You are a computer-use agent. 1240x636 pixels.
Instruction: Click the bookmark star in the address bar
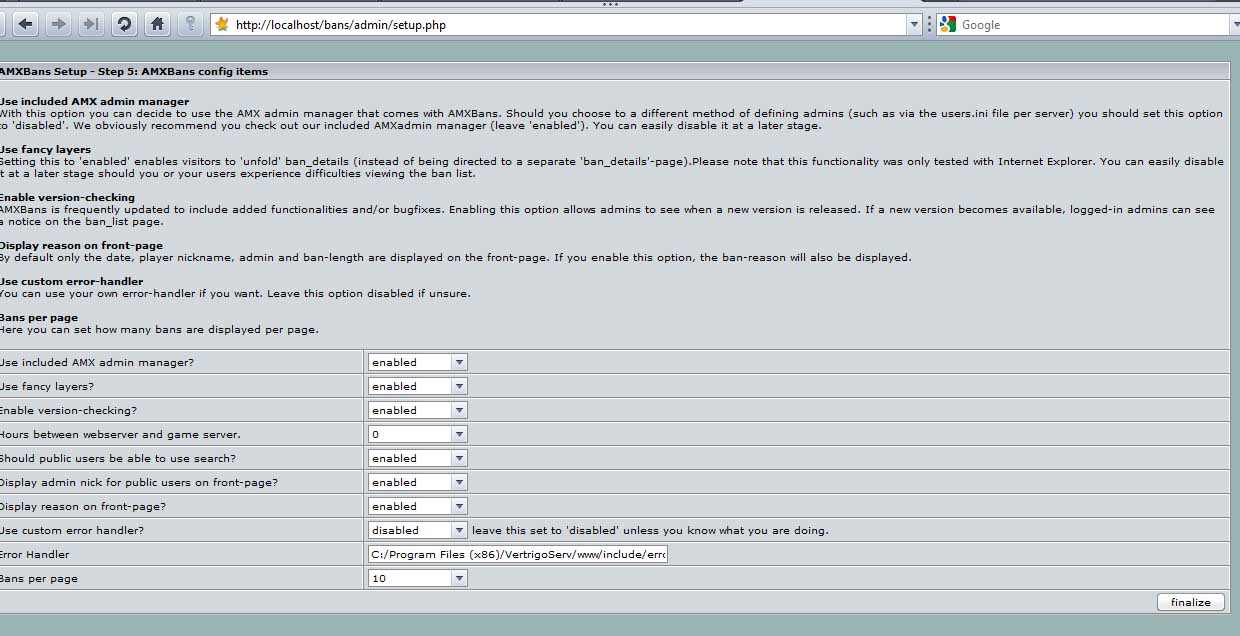coord(222,25)
